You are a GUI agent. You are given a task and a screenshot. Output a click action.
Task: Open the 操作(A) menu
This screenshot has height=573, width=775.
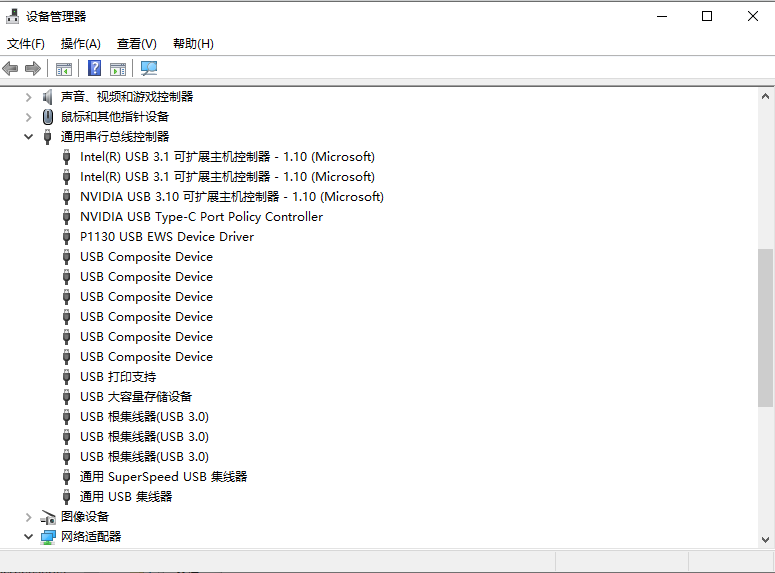pyautogui.click(x=80, y=44)
